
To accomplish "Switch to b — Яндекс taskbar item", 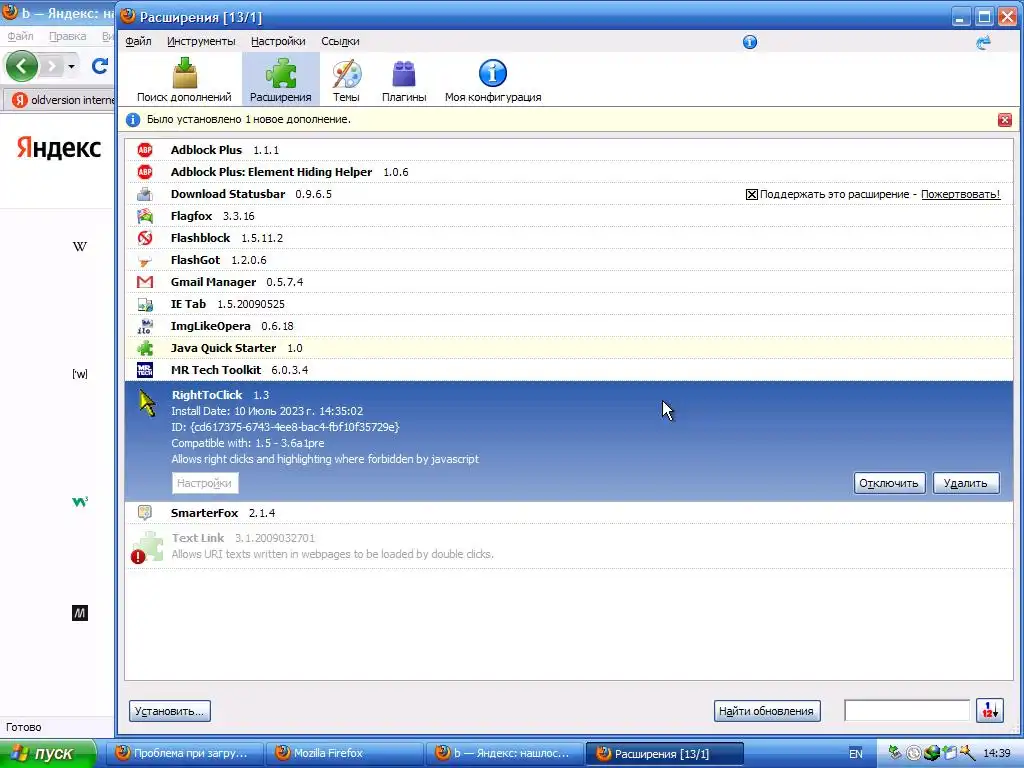I will 504,754.
